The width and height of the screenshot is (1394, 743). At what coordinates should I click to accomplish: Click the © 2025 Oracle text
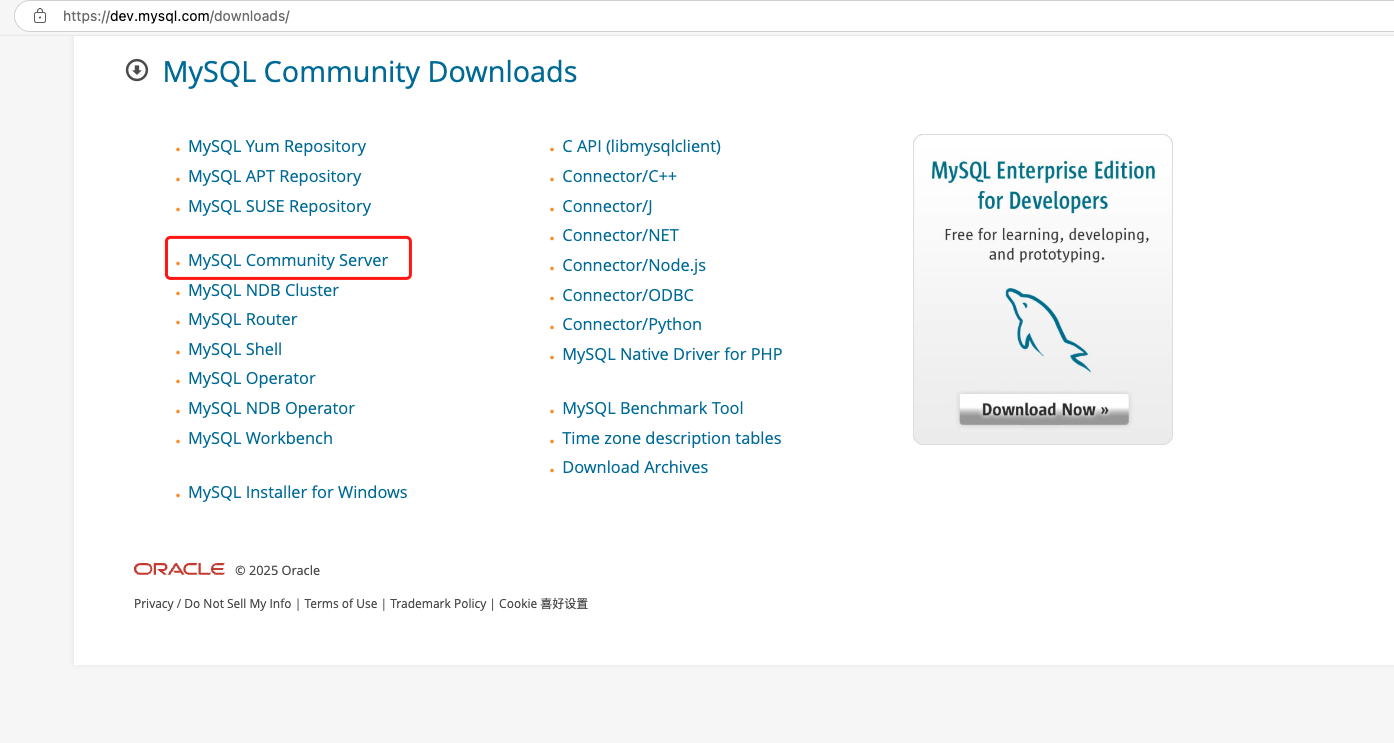(x=277, y=570)
